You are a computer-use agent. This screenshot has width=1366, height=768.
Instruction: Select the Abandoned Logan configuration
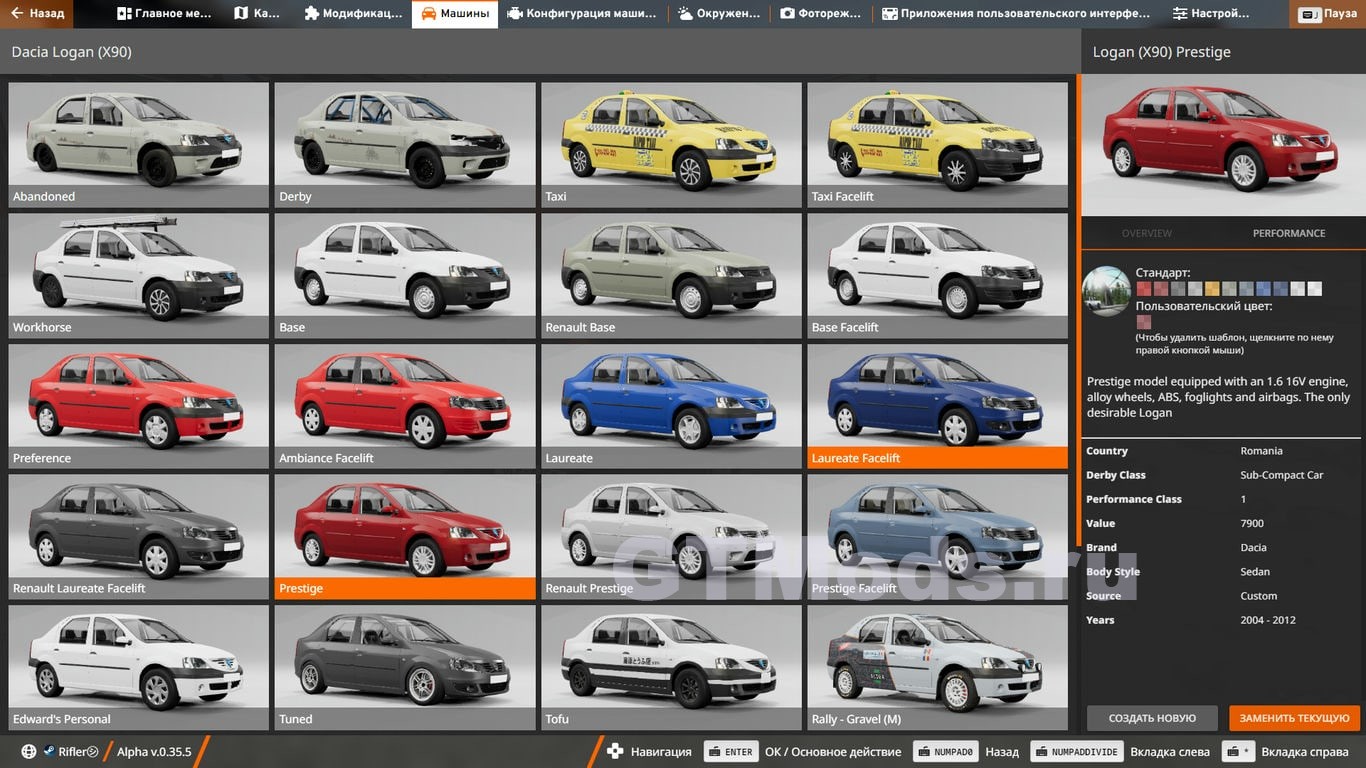tap(139, 144)
